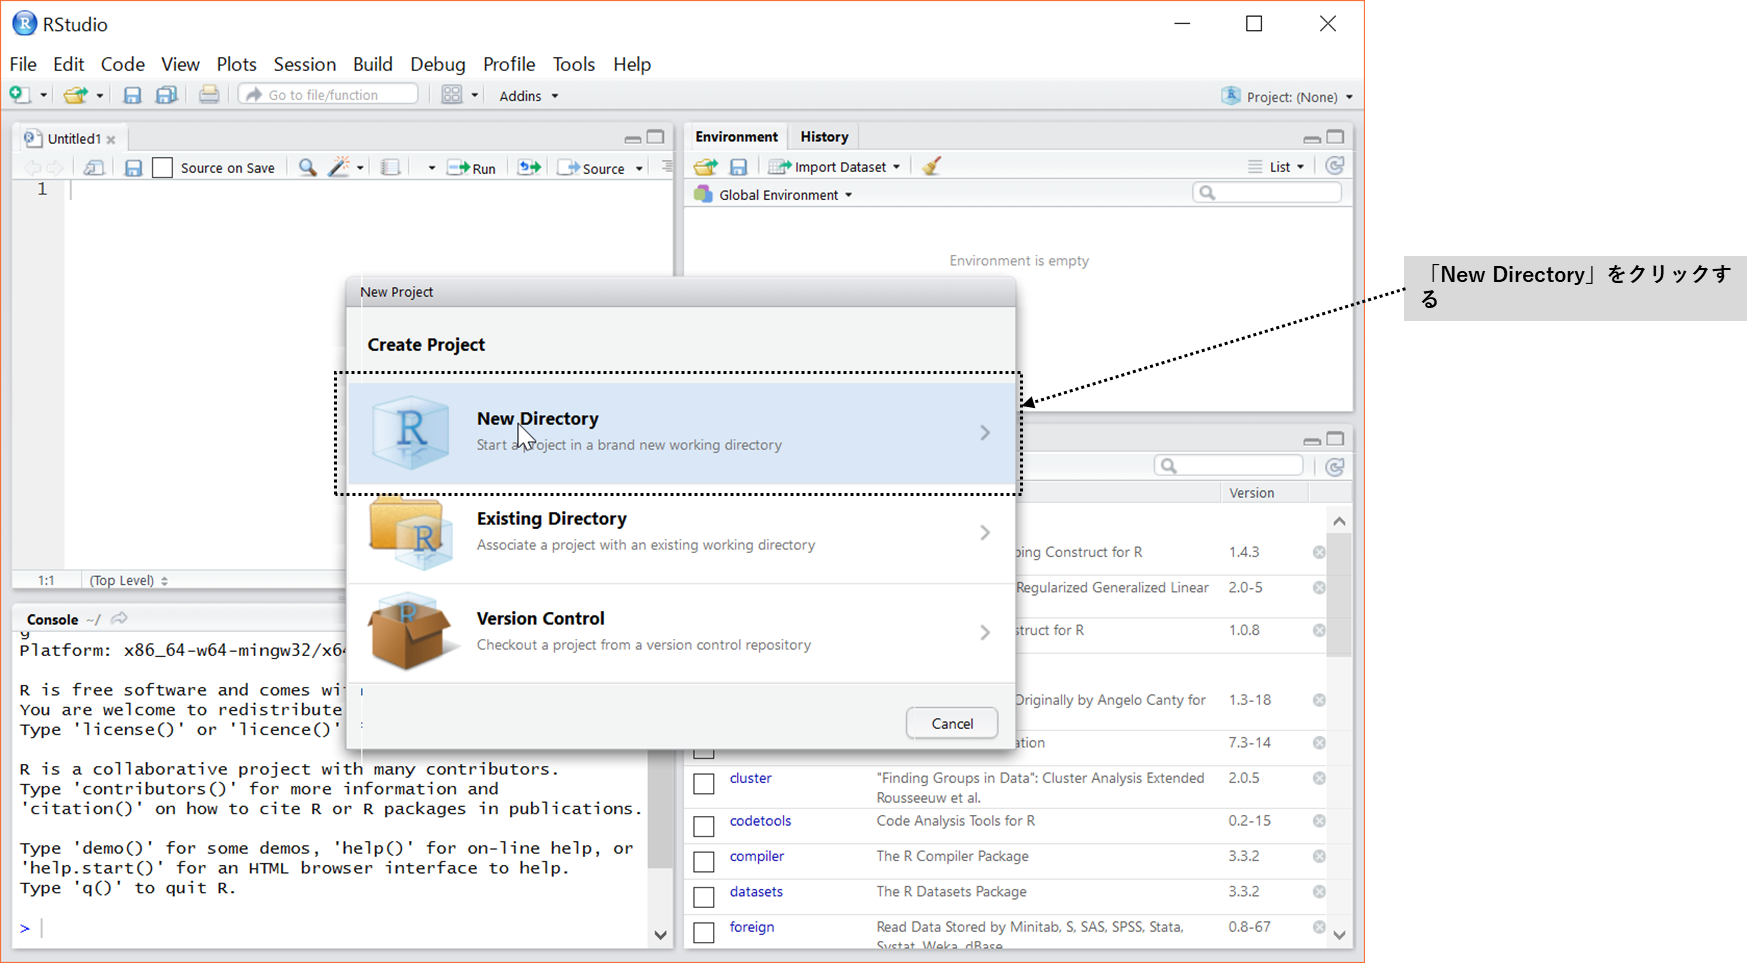1747x963 pixels.
Task: Choose Existing Directory project option
Action: [x=680, y=533]
